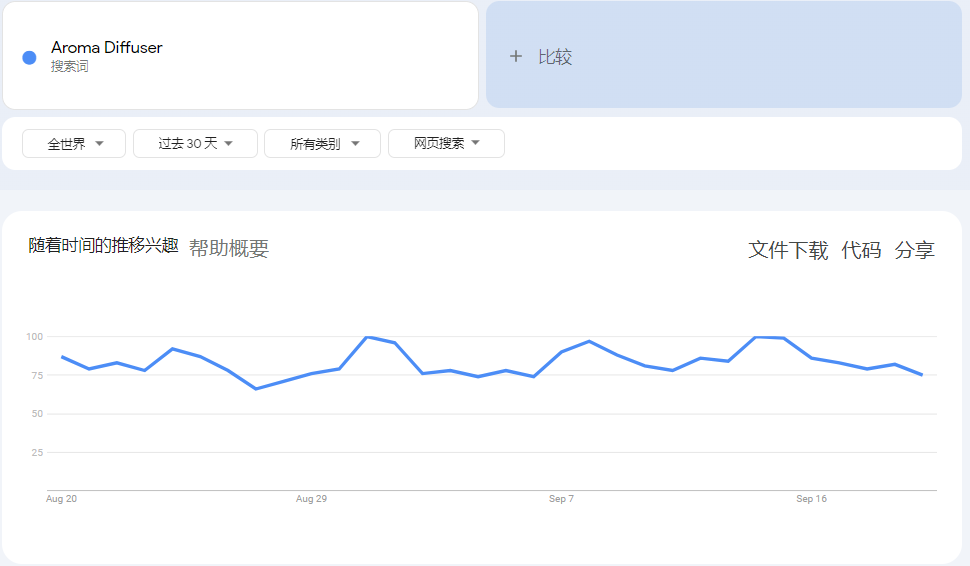This screenshot has height=566, width=970.
Task: Click the trend line's last point at right end
Action: pos(921,375)
